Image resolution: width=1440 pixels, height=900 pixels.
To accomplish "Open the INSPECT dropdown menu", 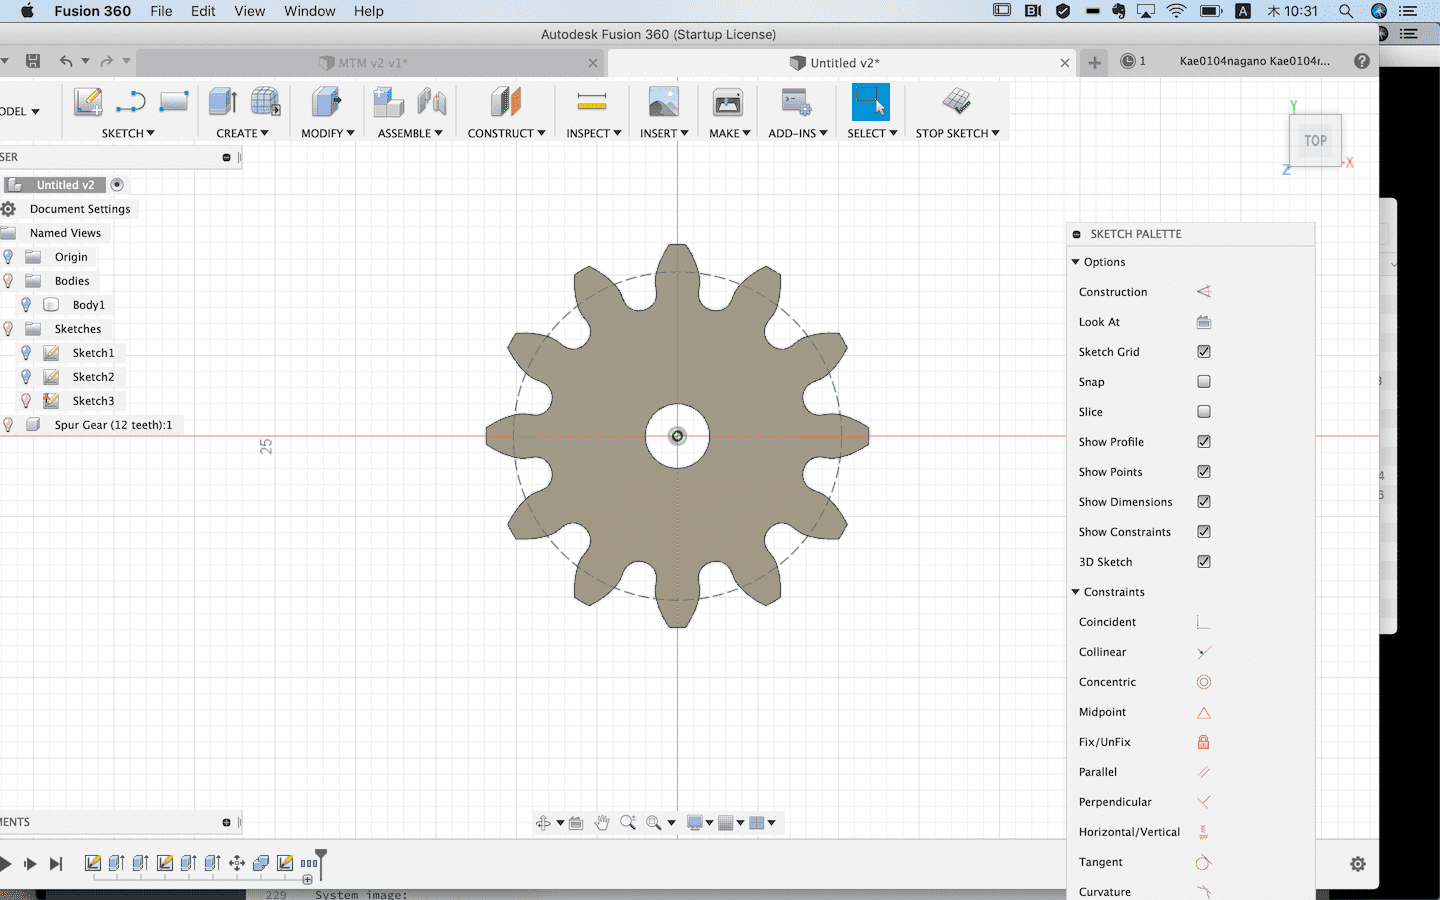I will tap(594, 133).
